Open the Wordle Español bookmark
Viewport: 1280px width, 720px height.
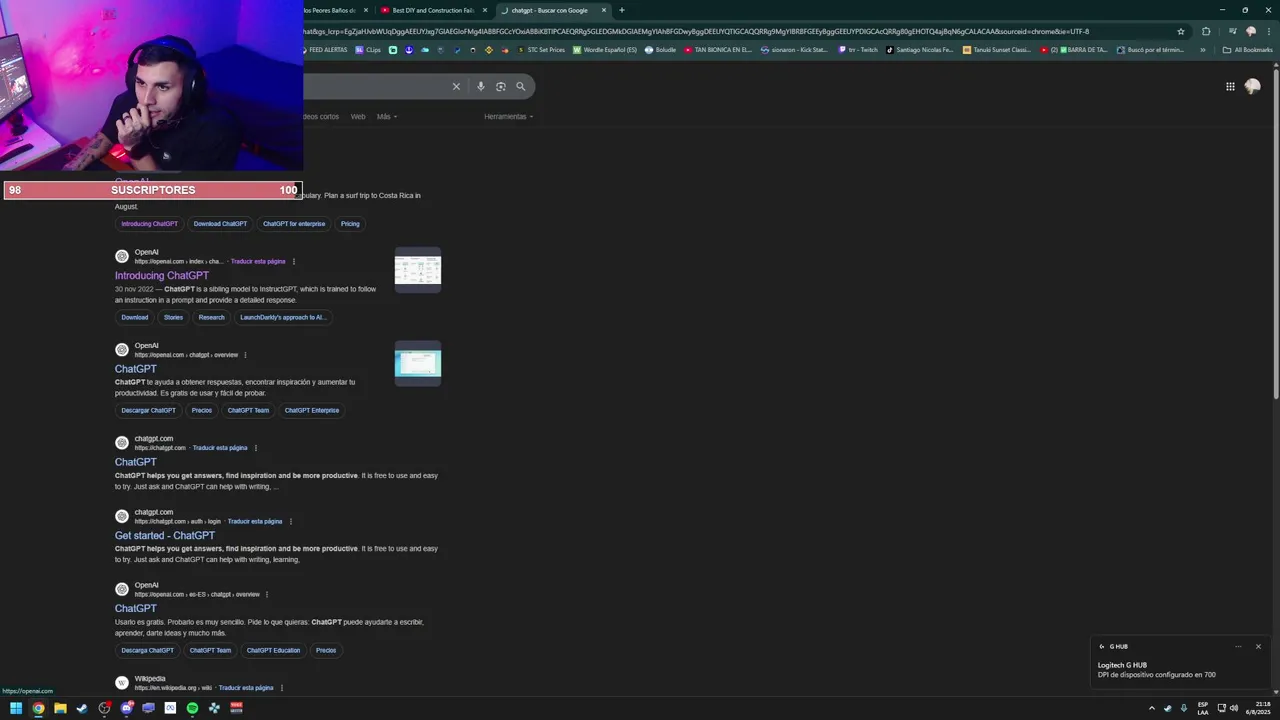point(605,50)
